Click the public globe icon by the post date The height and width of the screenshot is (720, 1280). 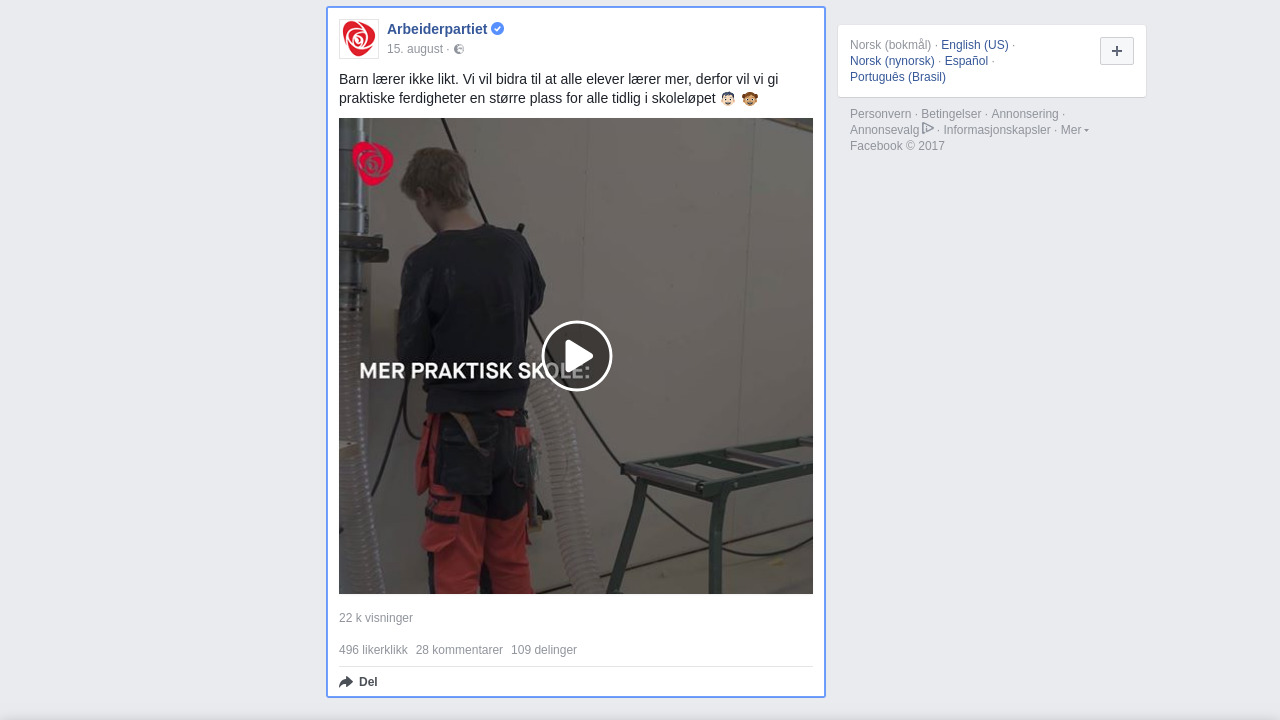tap(459, 49)
